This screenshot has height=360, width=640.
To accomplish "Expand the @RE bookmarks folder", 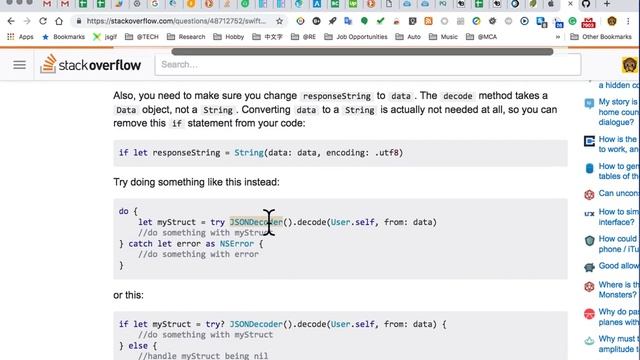I will [303, 37].
